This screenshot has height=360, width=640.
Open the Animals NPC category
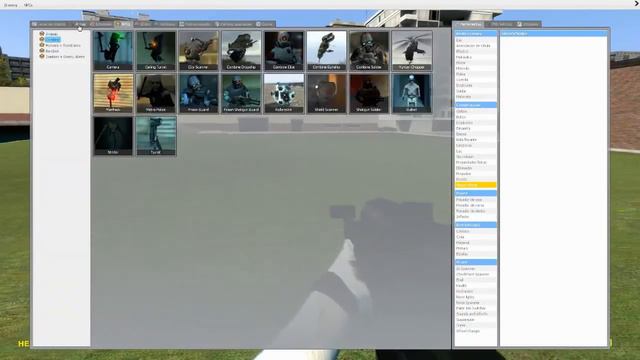pos(51,34)
